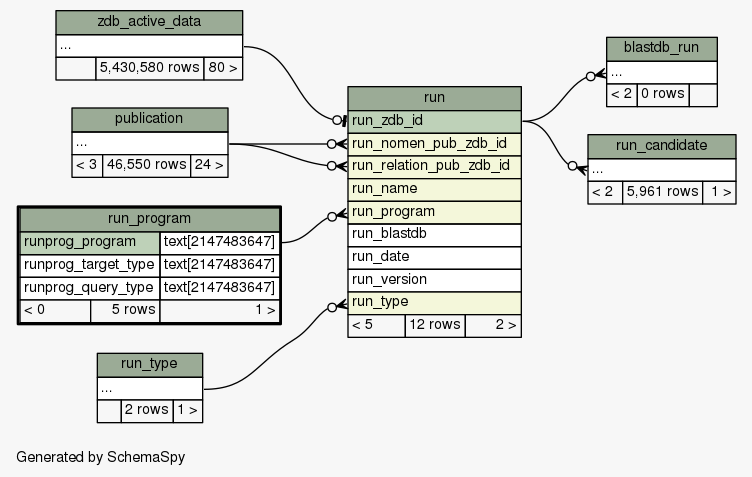752x477 pixels.
Task: Select the runprog_program column cell
Action: click(x=90, y=242)
